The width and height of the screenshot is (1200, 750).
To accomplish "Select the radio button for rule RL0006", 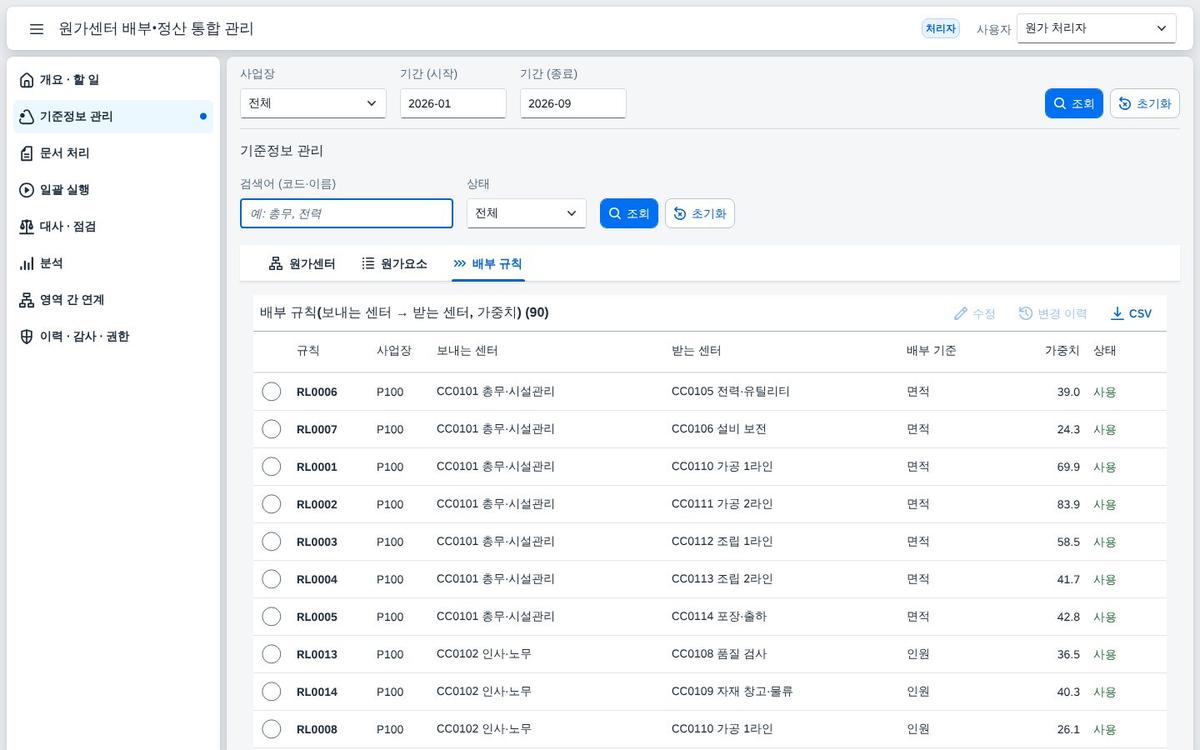I will [271, 392].
